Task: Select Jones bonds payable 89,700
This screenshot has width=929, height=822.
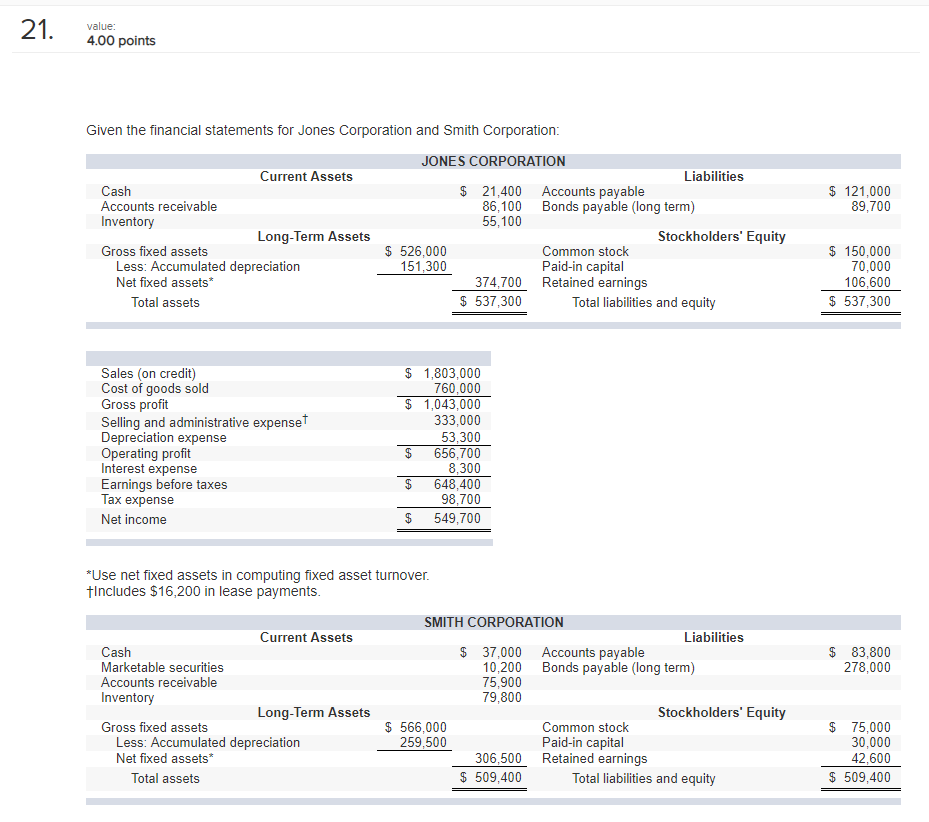Action: (871, 206)
